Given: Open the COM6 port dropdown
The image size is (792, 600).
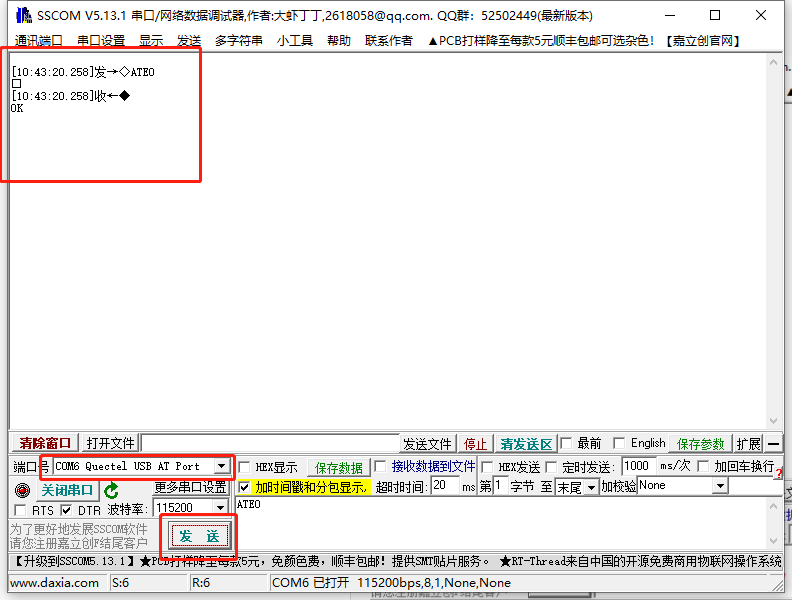Looking at the screenshot, I should point(221,466).
